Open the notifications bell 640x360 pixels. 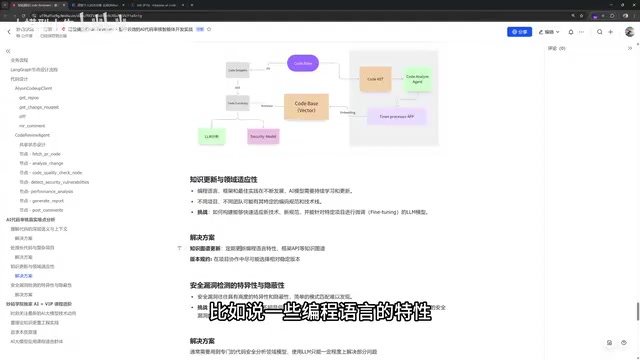(x=571, y=32)
